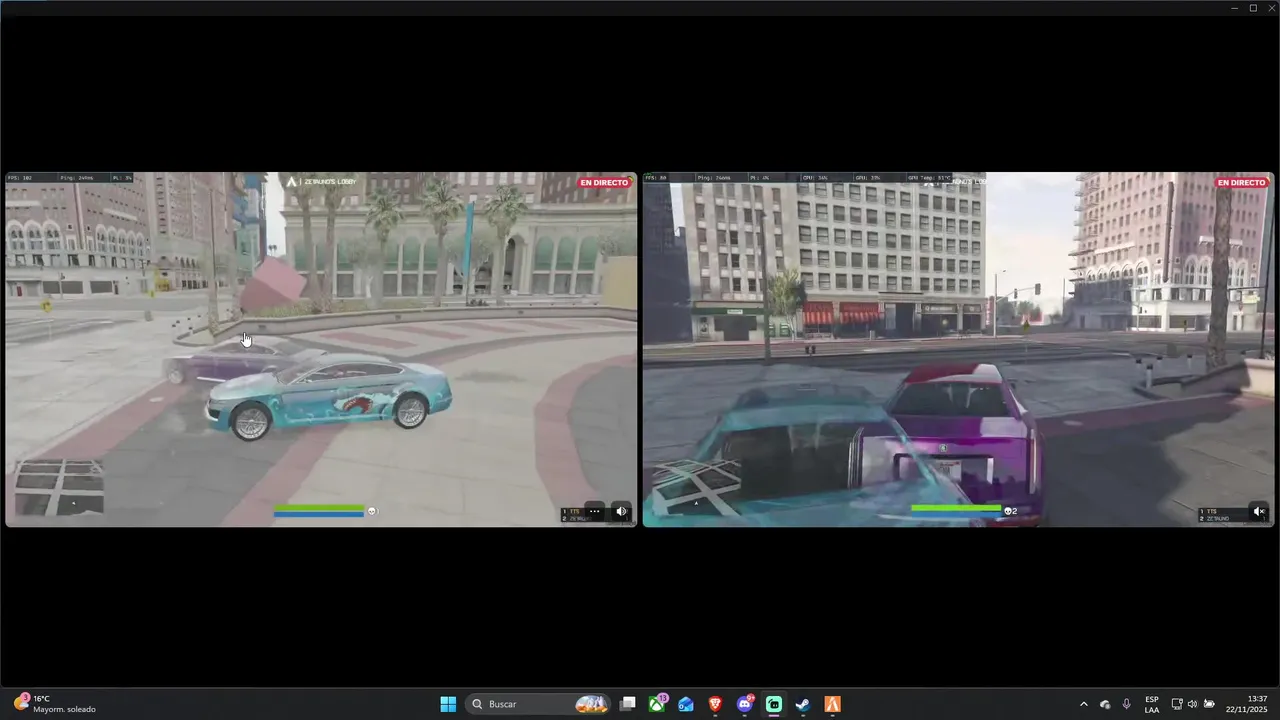This screenshot has height=720, width=1280.
Task: Switch to the active green streaming app in the taskbar
Action: tap(774, 704)
